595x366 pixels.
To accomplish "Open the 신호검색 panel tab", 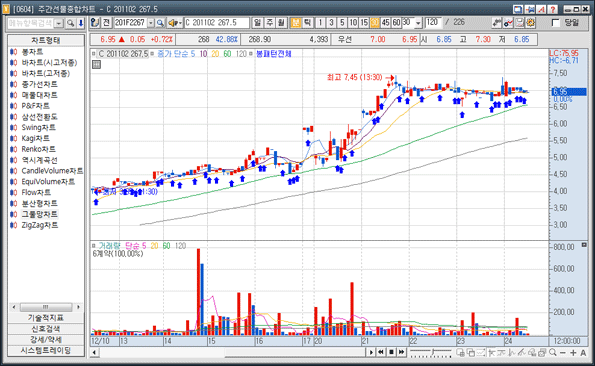I will click(46, 328).
